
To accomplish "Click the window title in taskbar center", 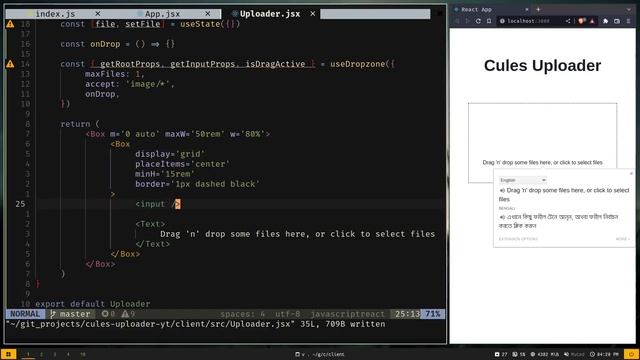I will tap(320, 354).
